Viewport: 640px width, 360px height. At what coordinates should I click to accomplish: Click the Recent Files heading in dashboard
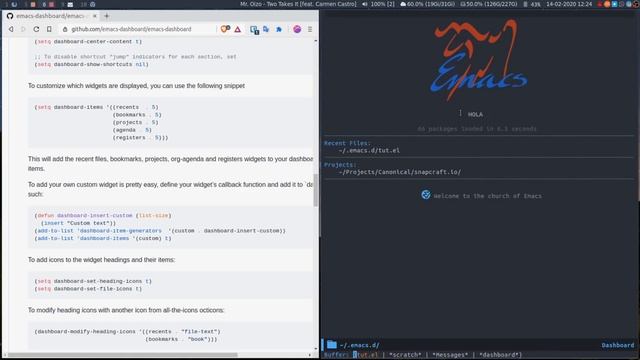point(347,143)
